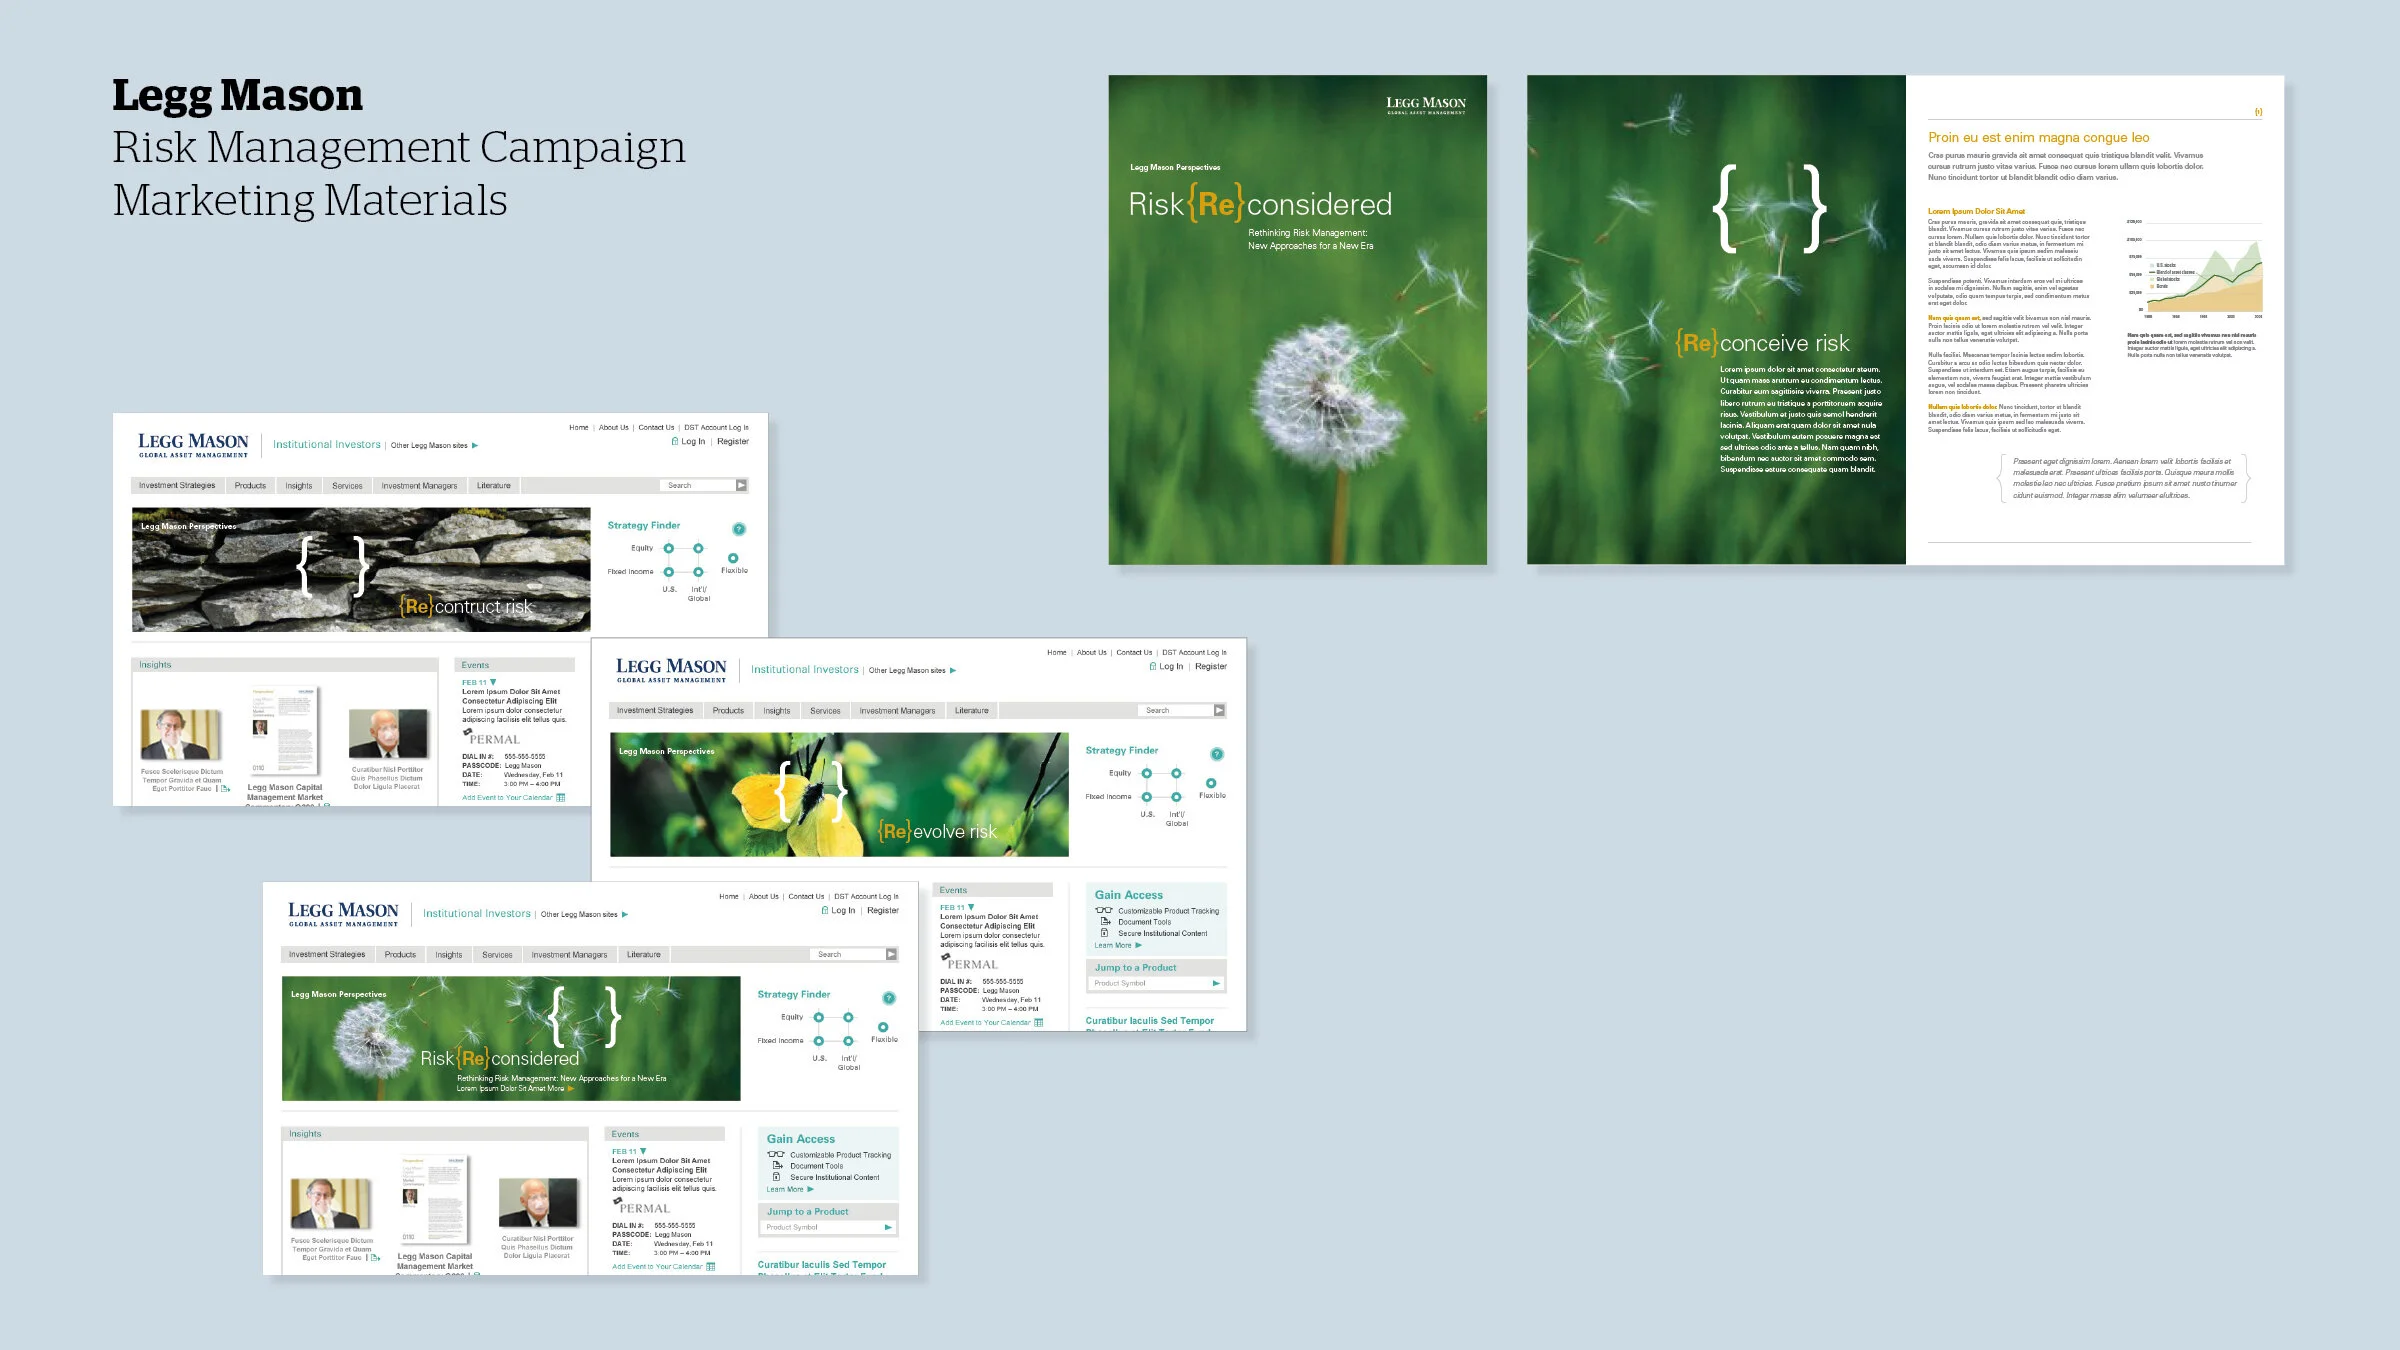The image size is (2400, 1350).
Task: Open Investment Managers tab in butterfly mockup
Action: click(x=897, y=710)
